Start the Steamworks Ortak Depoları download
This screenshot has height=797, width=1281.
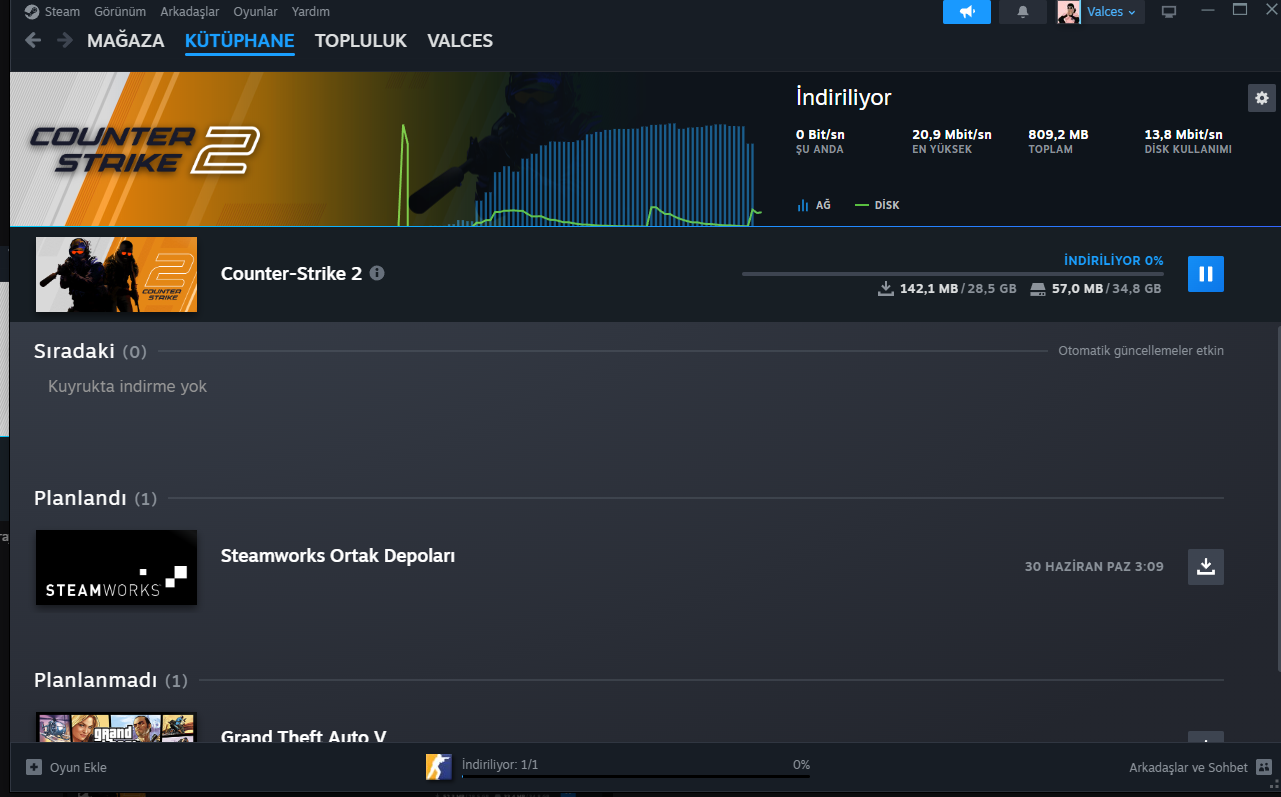(x=1206, y=567)
